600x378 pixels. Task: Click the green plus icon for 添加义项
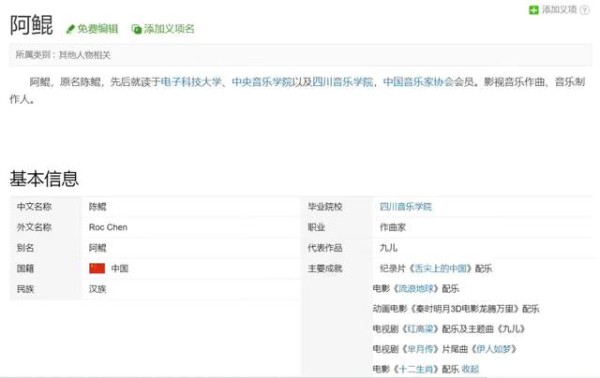tap(533, 10)
